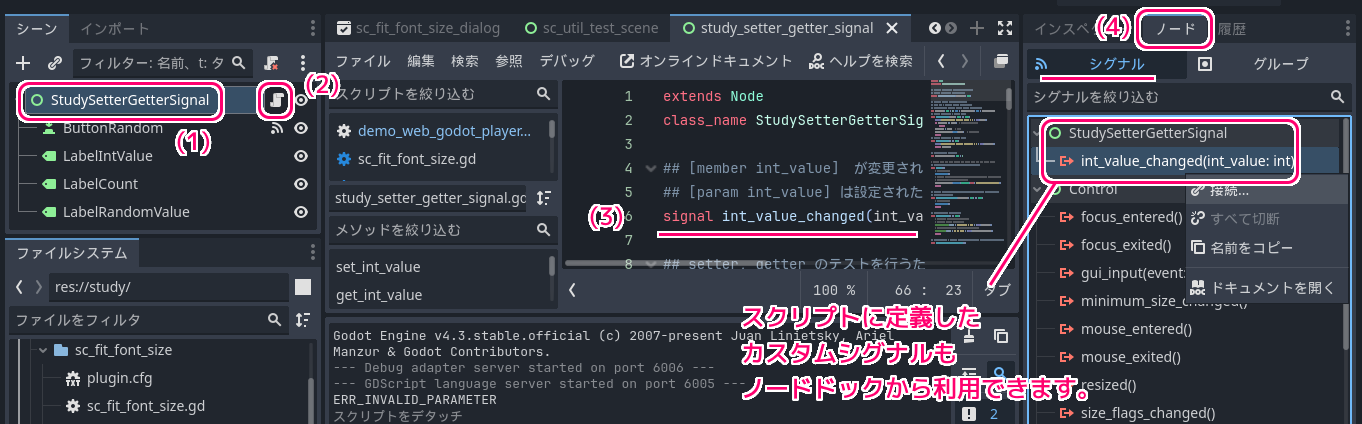The height and width of the screenshot is (424, 1362).
Task: Click the スクリプトを絞り込む filter field
Action: click(x=441, y=95)
